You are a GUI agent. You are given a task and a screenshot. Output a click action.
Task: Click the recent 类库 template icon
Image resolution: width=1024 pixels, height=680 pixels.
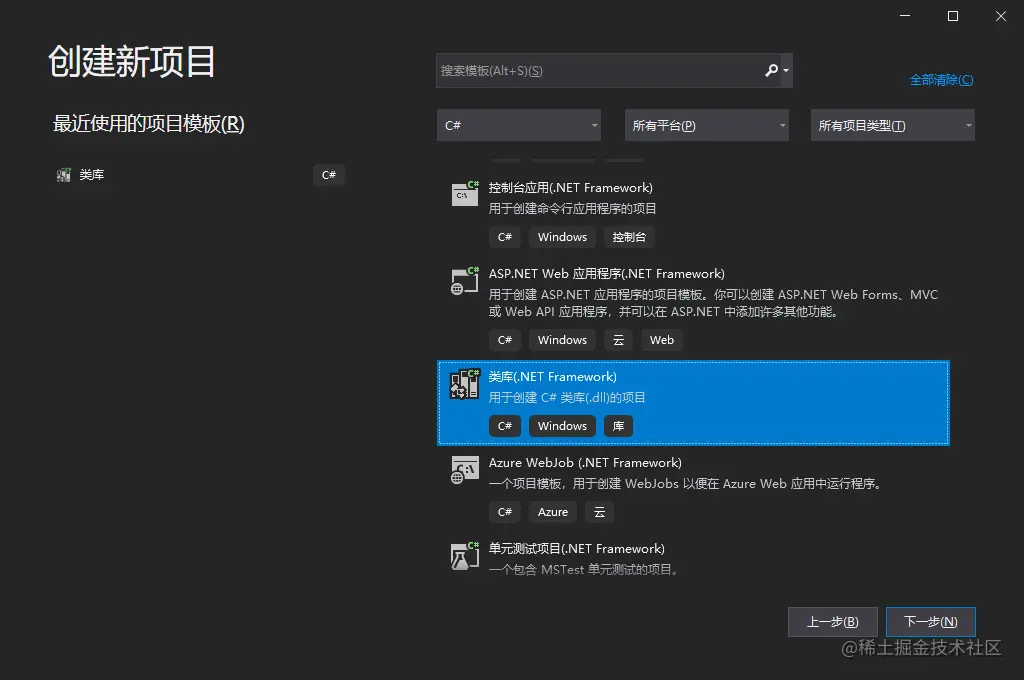tap(63, 175)
